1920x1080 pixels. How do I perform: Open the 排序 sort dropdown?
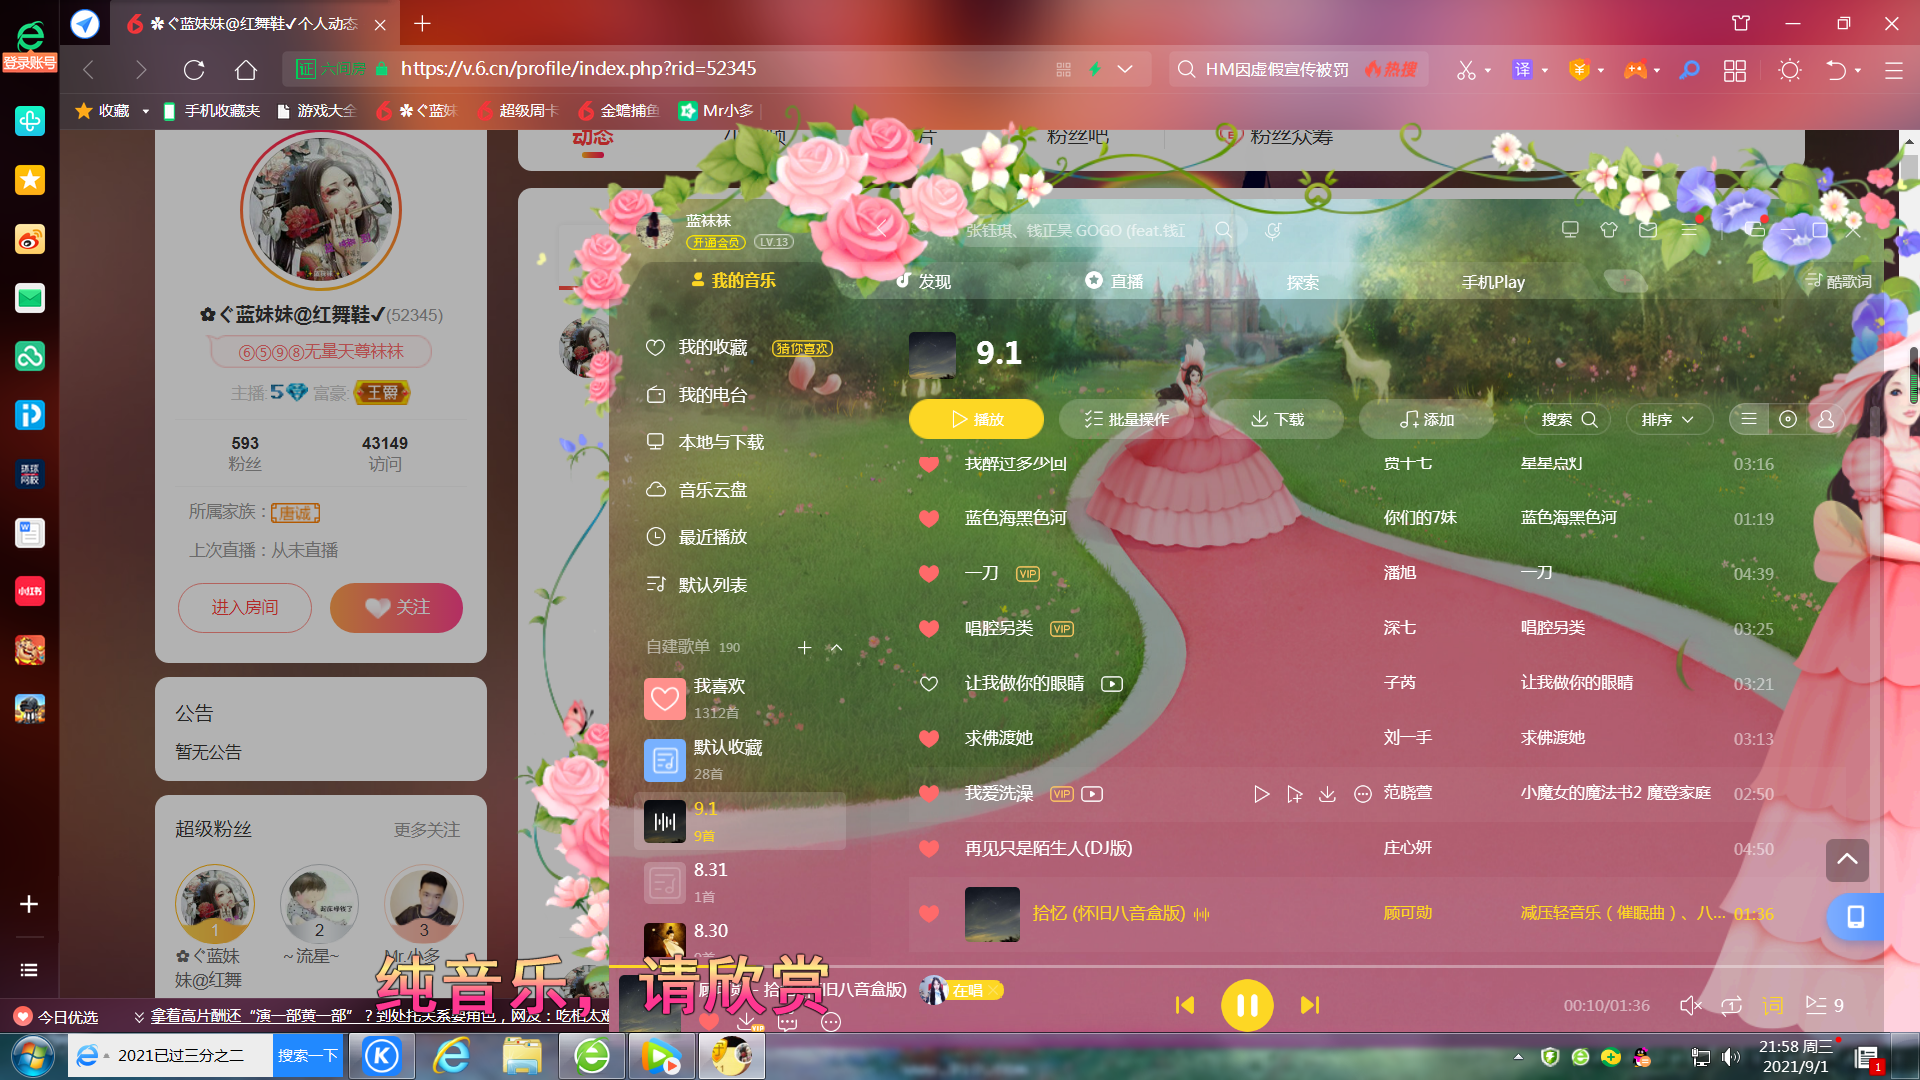[x=1668, y=419]
